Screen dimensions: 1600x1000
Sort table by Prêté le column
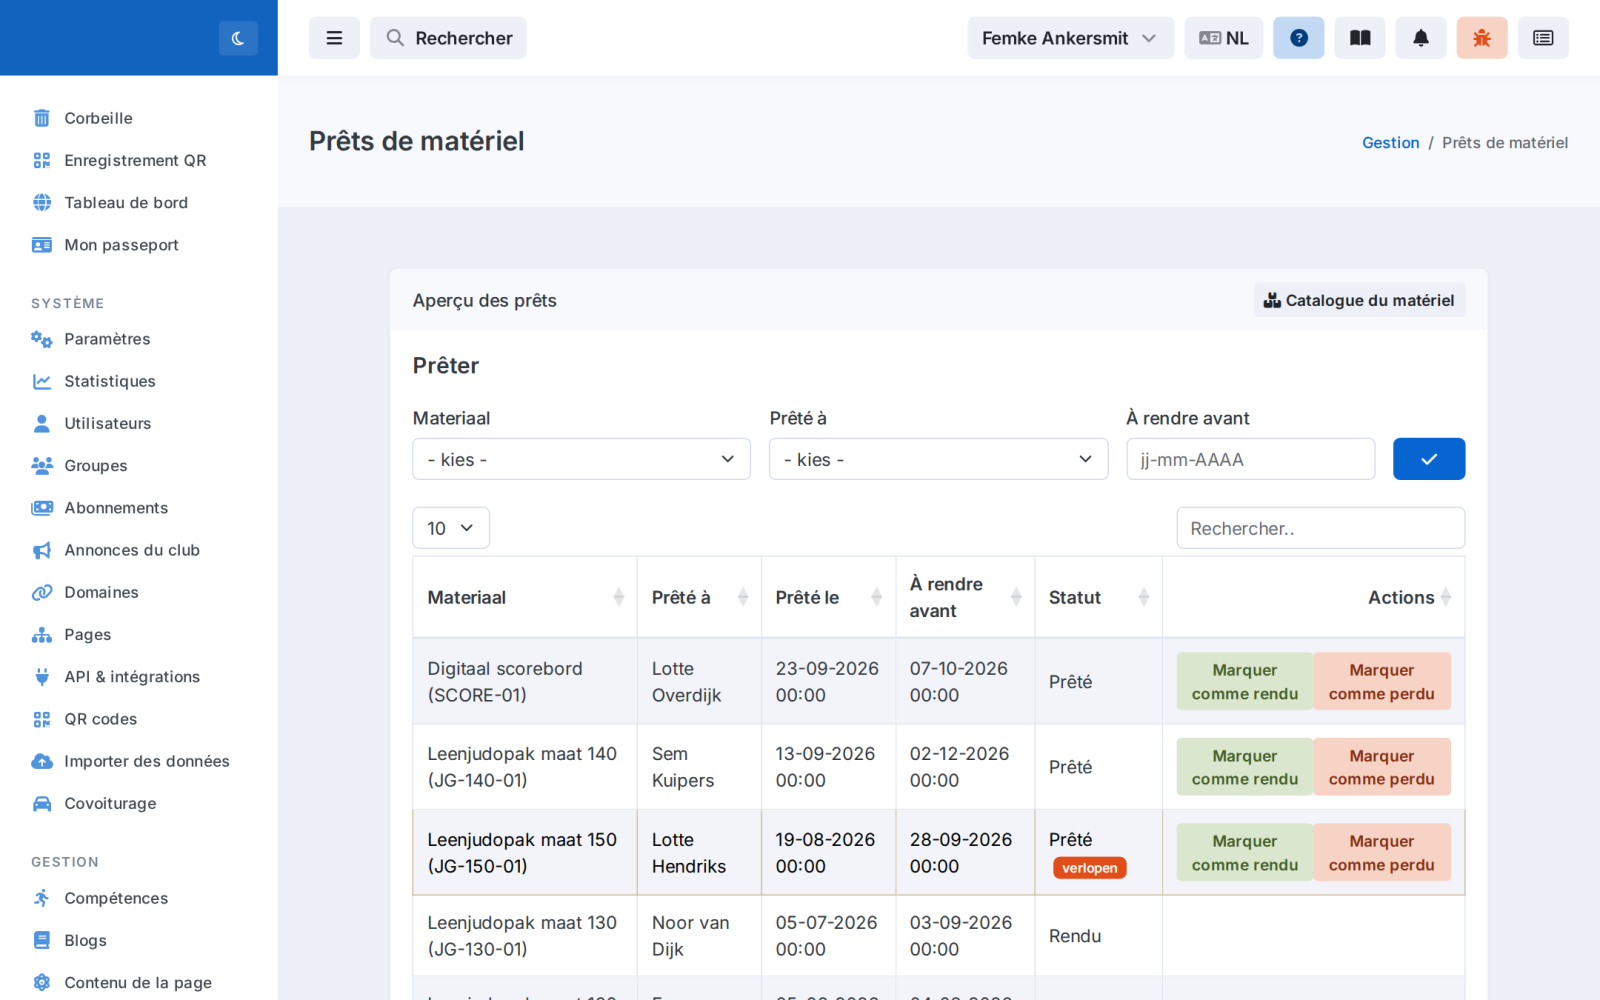click(828, 597)
